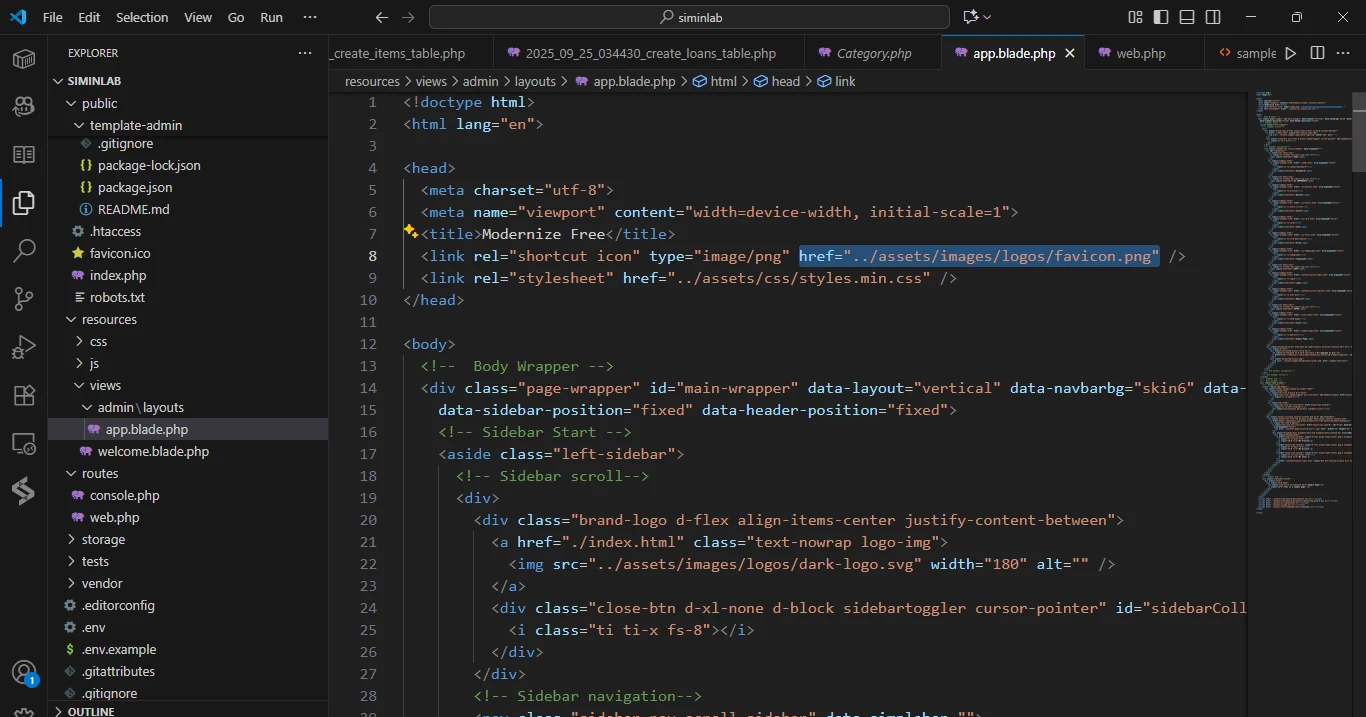The width and height of the screenshot is (1366, 717).
Task: Open the Source Control view
Action: (24, 299)
